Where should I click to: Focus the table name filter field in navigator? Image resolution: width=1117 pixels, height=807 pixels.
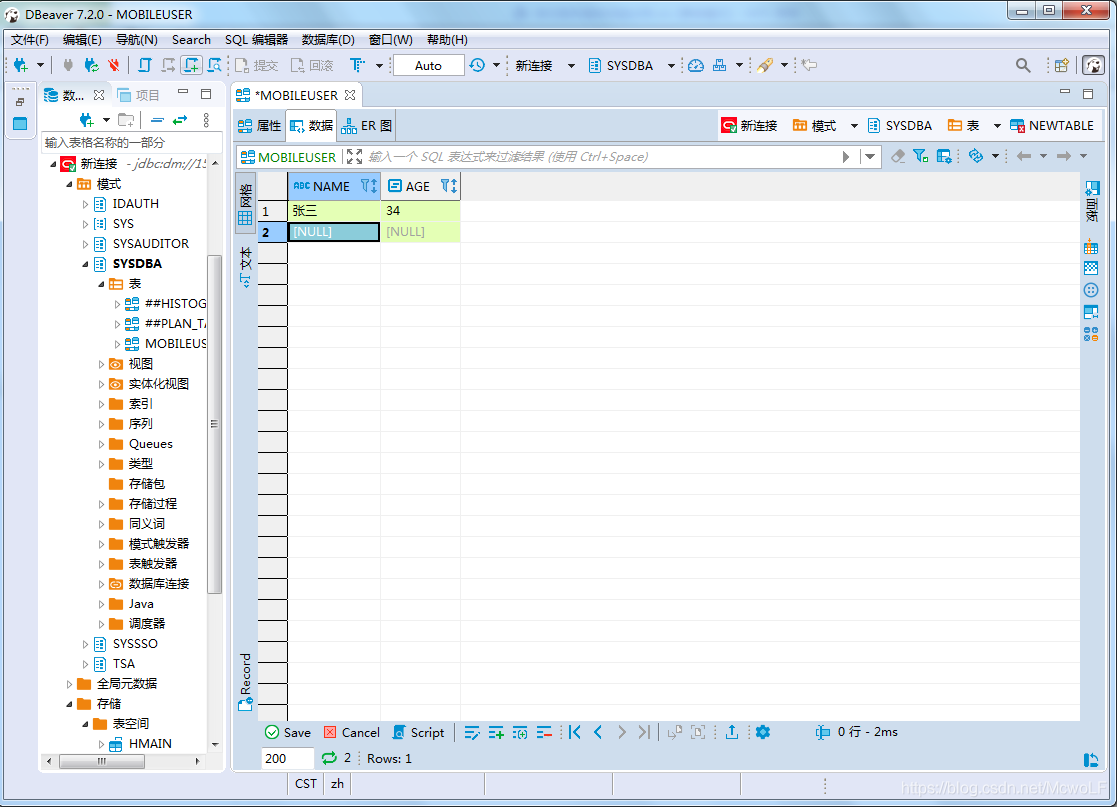[131, 142]
